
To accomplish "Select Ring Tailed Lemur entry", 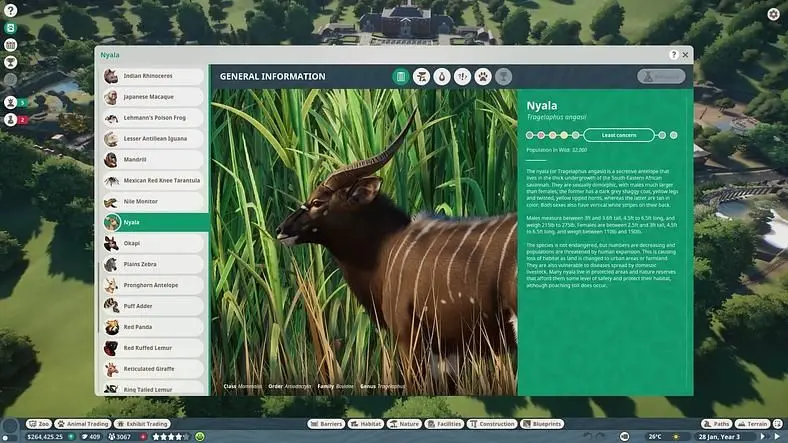I will click(x=153, y=389).
